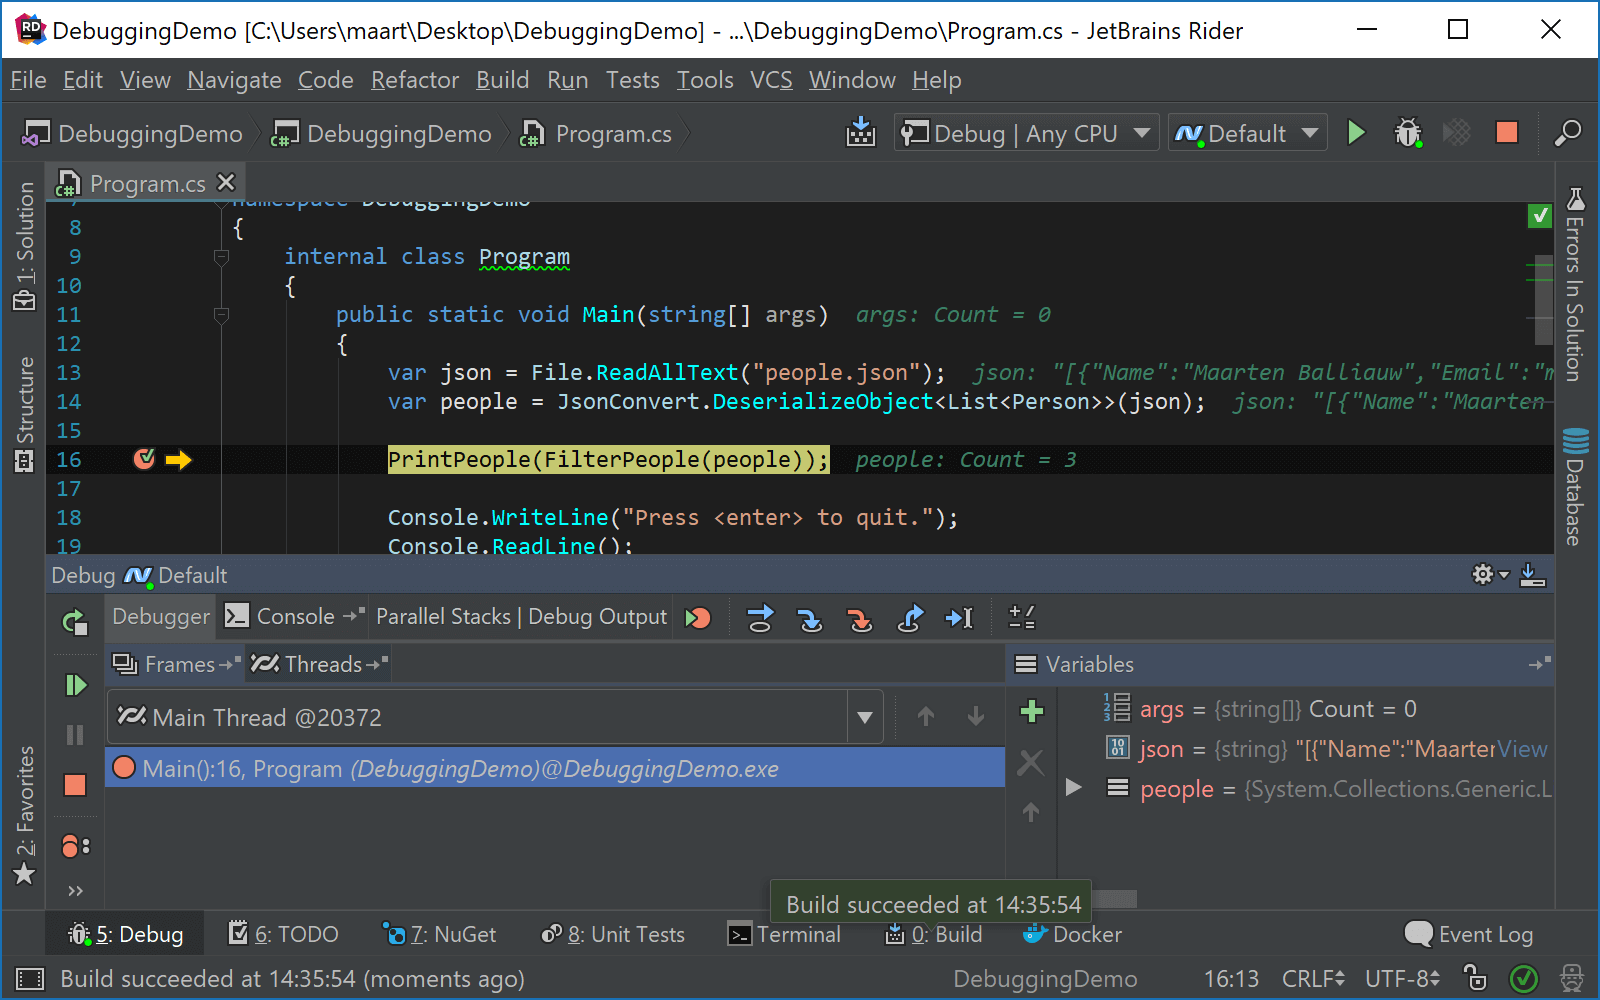Image resolution: width=1600 pixels, height=1000 pixels.
Task: Switch to the Console debugger tab
Action: pyautogui.click(x=293, y=616)
